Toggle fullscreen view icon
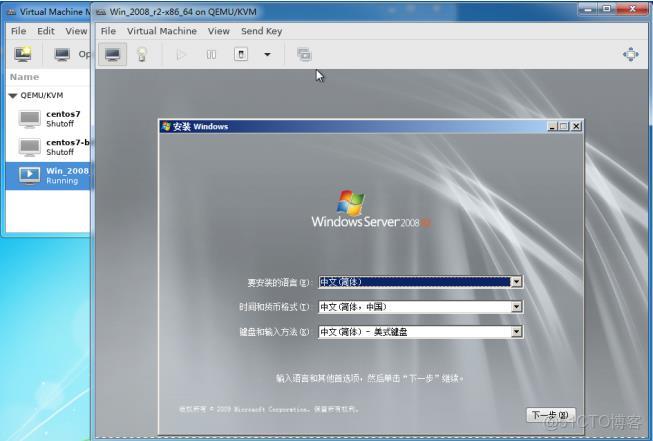The height and width of the screenshot is (441, 653). (631, 55)
